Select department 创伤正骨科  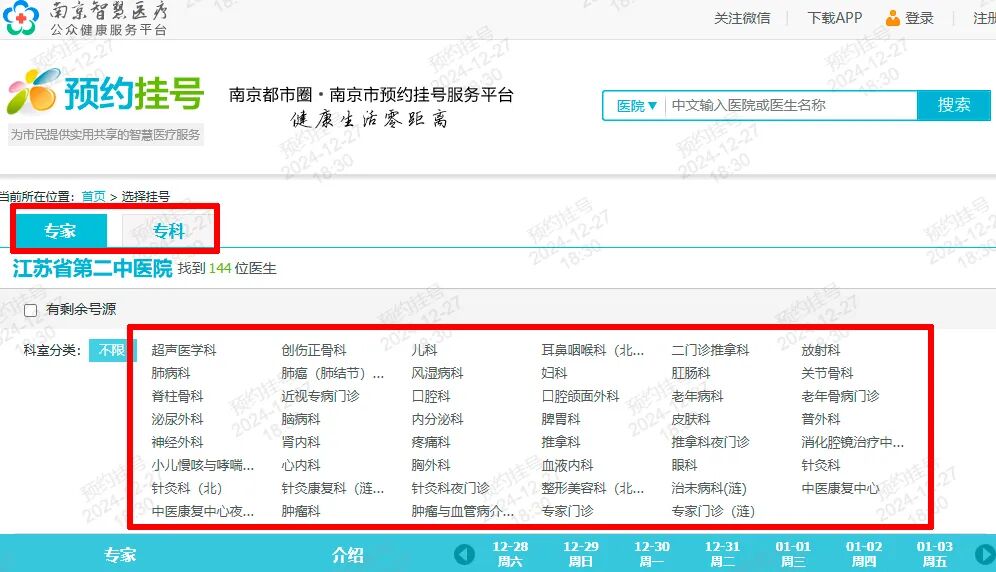[314, 350]
